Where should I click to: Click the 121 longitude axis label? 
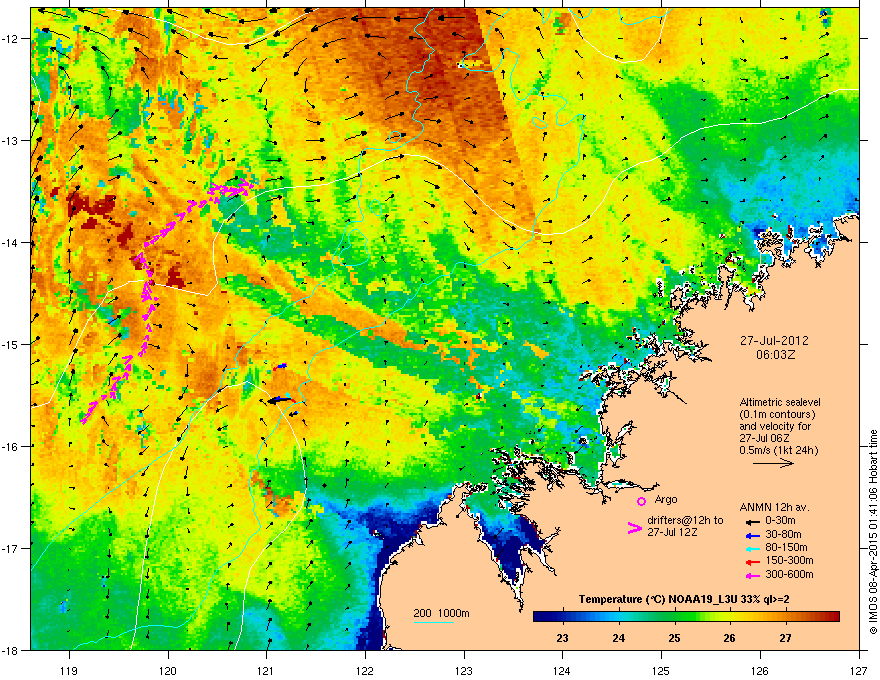pyautogui.click(x=266, y=670)
